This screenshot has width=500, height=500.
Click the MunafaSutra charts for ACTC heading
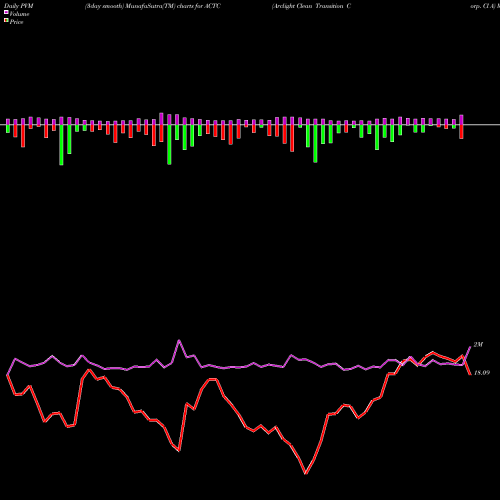(x=153, y=6)
